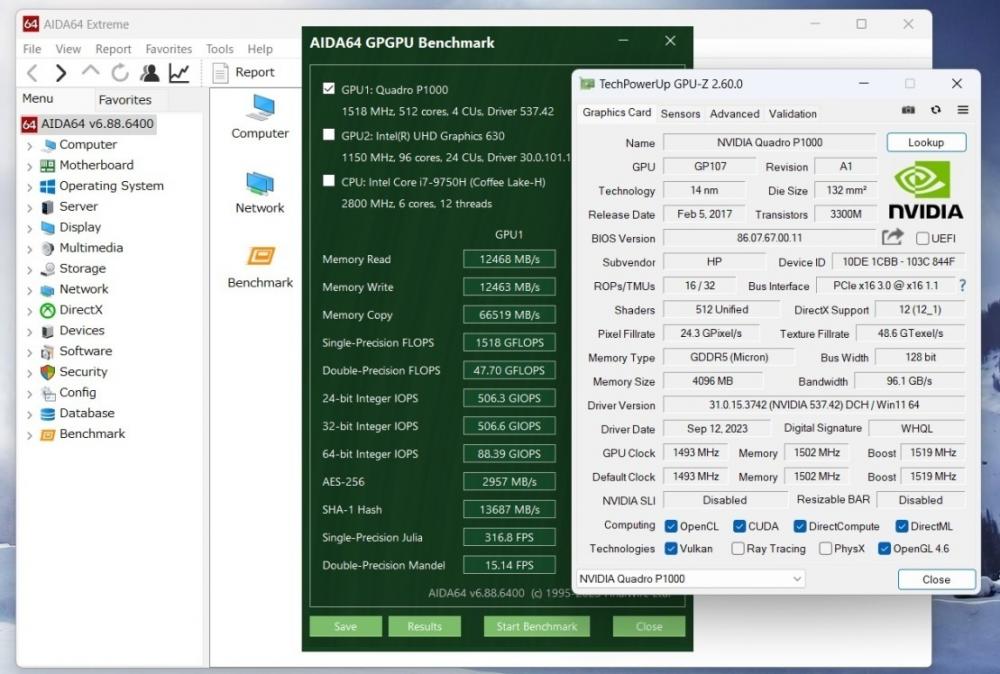This screenshot has height=674, width=1000.
Task: Toggle the GPU1 Quadro P1000 checkbox
Action: (328, 89)
